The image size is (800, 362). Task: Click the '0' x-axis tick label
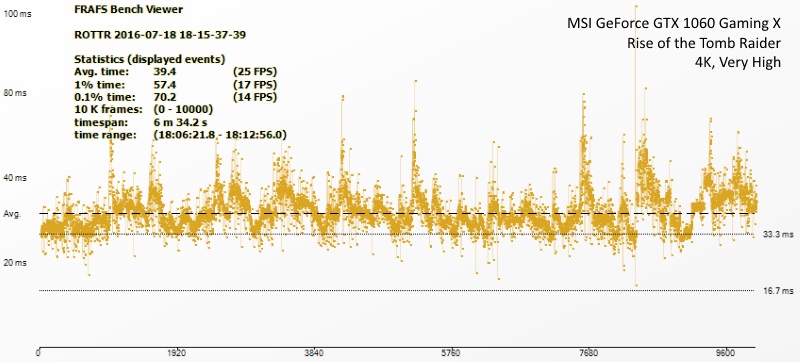39,353
